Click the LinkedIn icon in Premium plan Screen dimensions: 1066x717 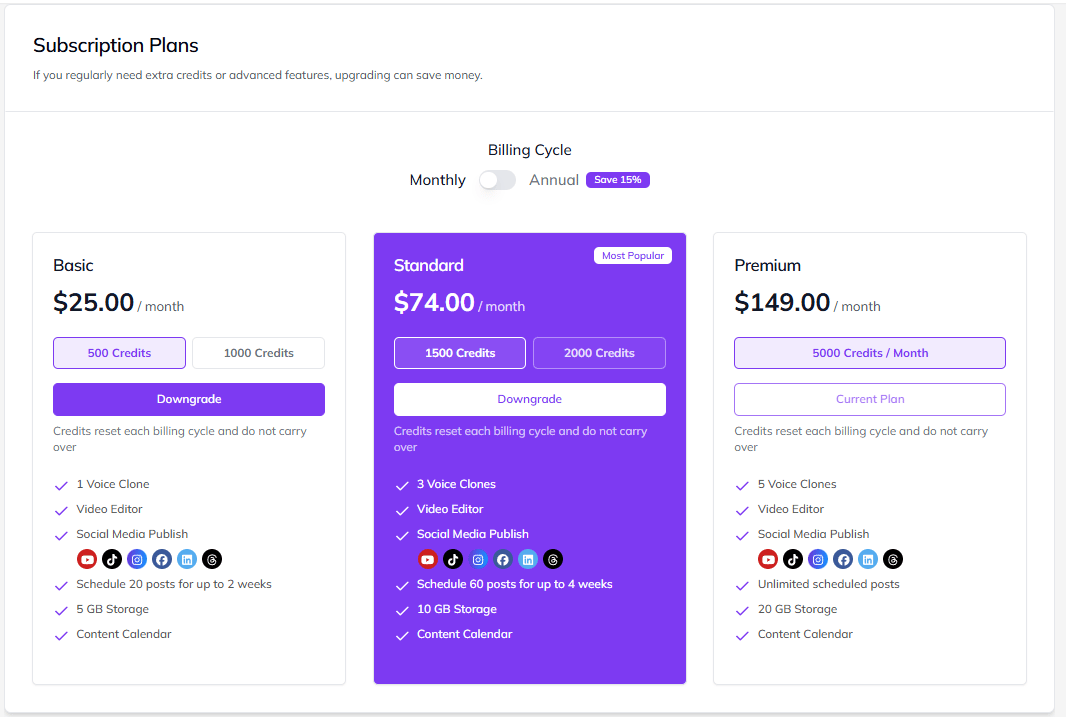(868, 559)
